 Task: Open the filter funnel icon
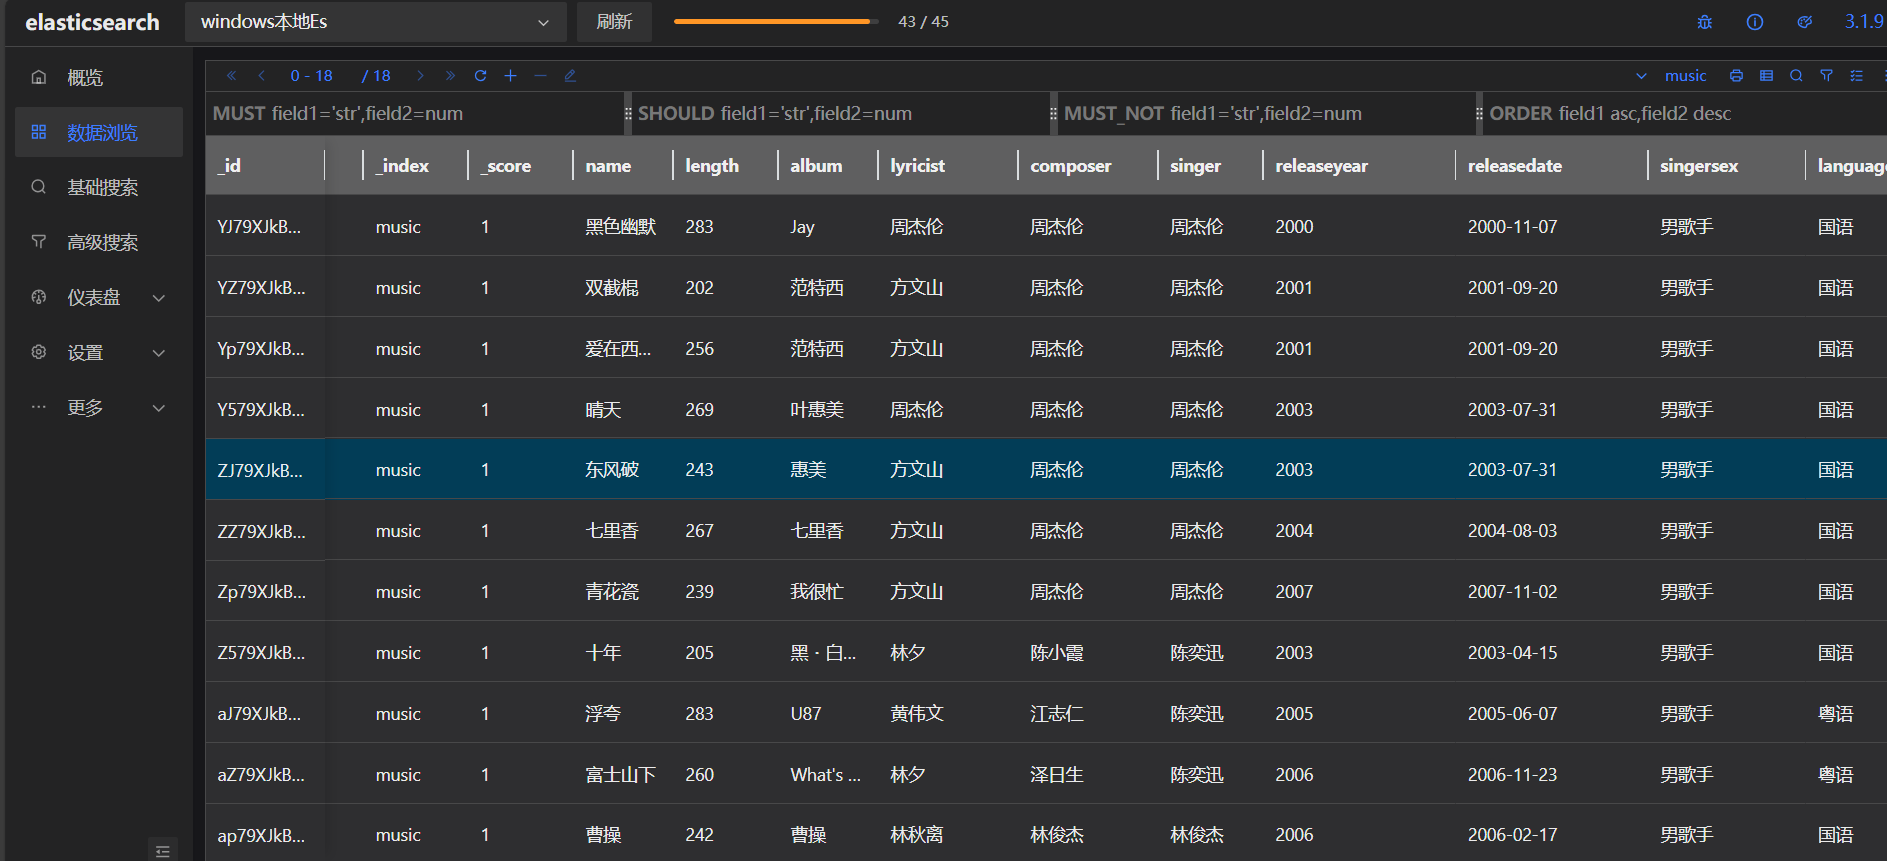pos(1826,76)
